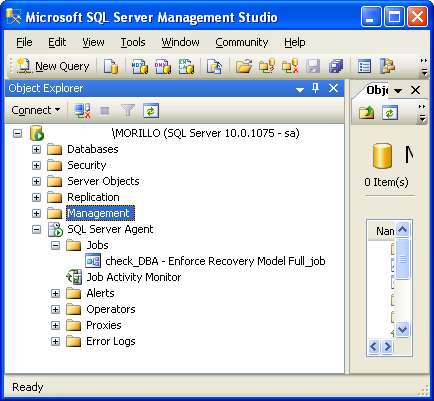Viewport: 434px width, 401px height.
Task: Click the Database Engine Query icon
Action: [111, 66]
